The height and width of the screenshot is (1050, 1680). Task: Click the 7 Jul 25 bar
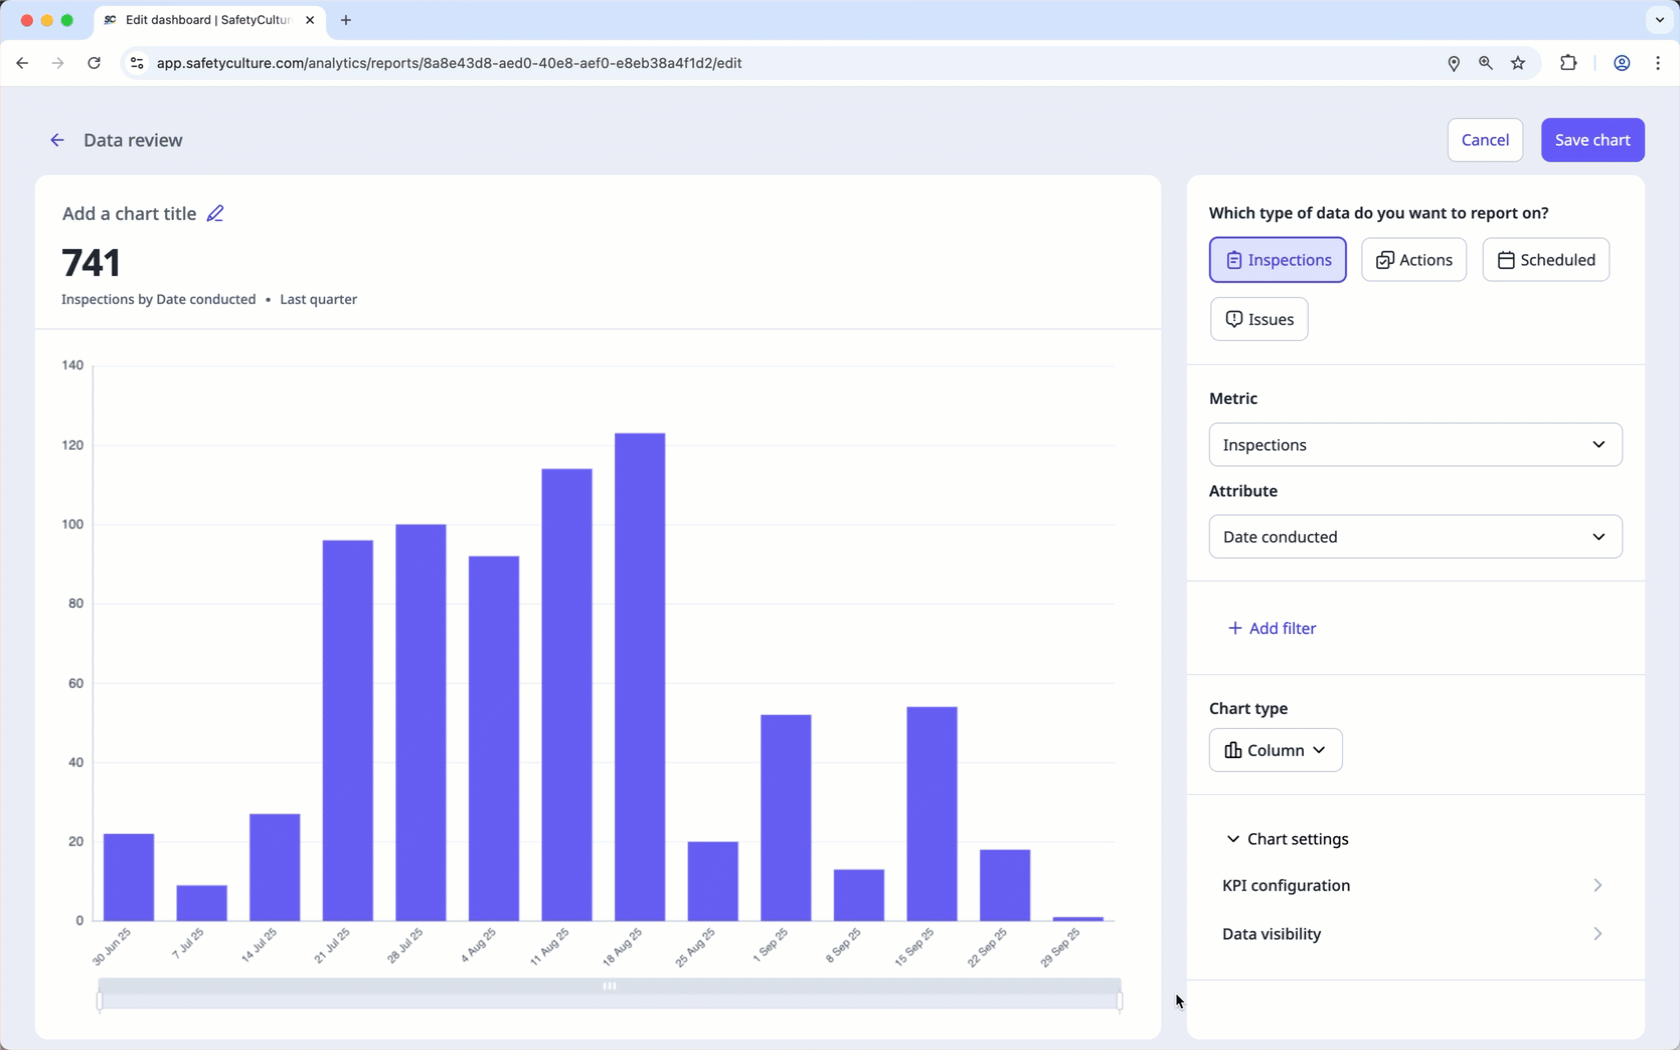(x=202, y=903)
